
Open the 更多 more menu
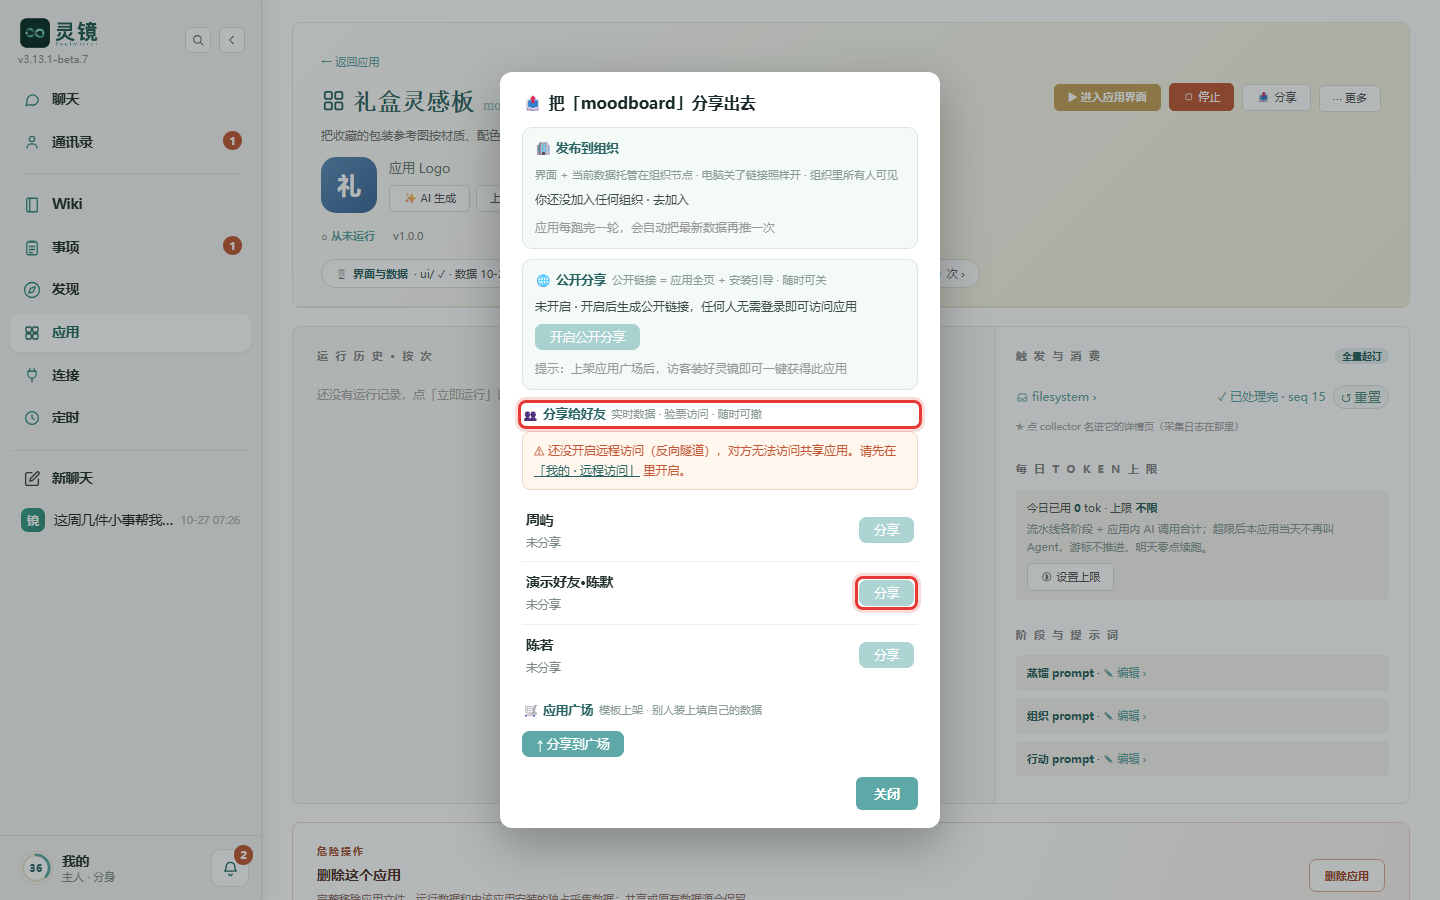[x=1350, y=98]
